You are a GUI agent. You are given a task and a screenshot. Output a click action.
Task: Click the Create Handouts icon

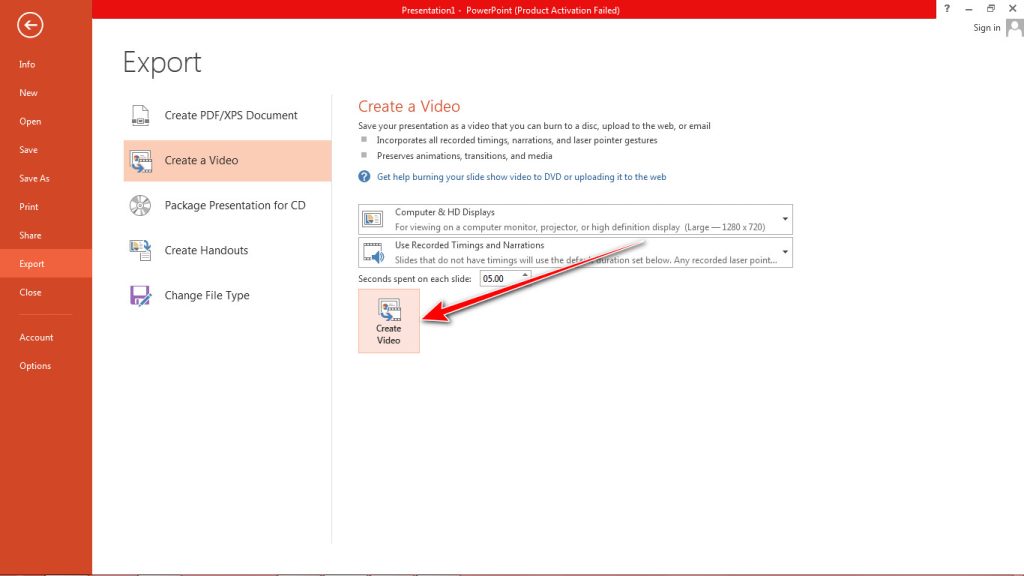[140, 250]
